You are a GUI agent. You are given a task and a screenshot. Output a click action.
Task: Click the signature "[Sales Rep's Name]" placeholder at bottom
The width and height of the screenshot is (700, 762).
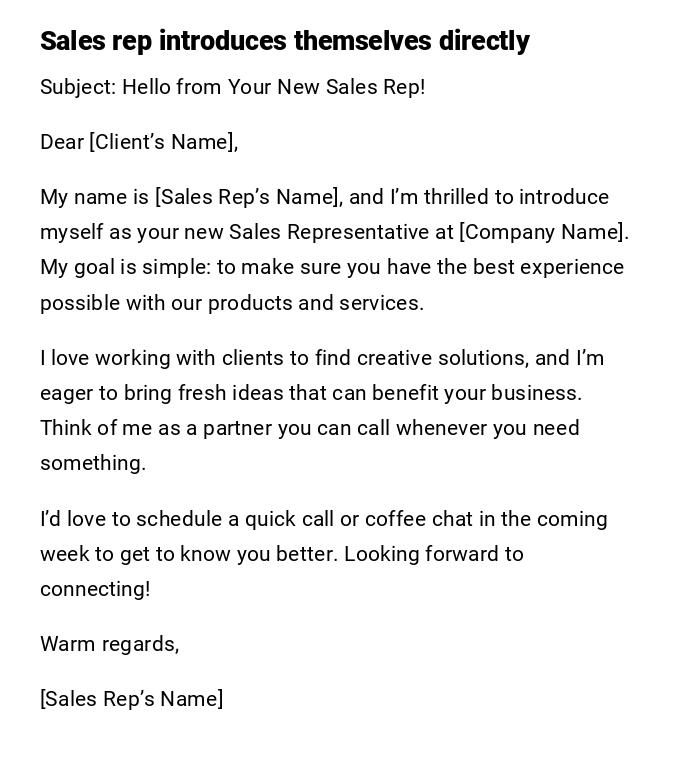(131, 699)
